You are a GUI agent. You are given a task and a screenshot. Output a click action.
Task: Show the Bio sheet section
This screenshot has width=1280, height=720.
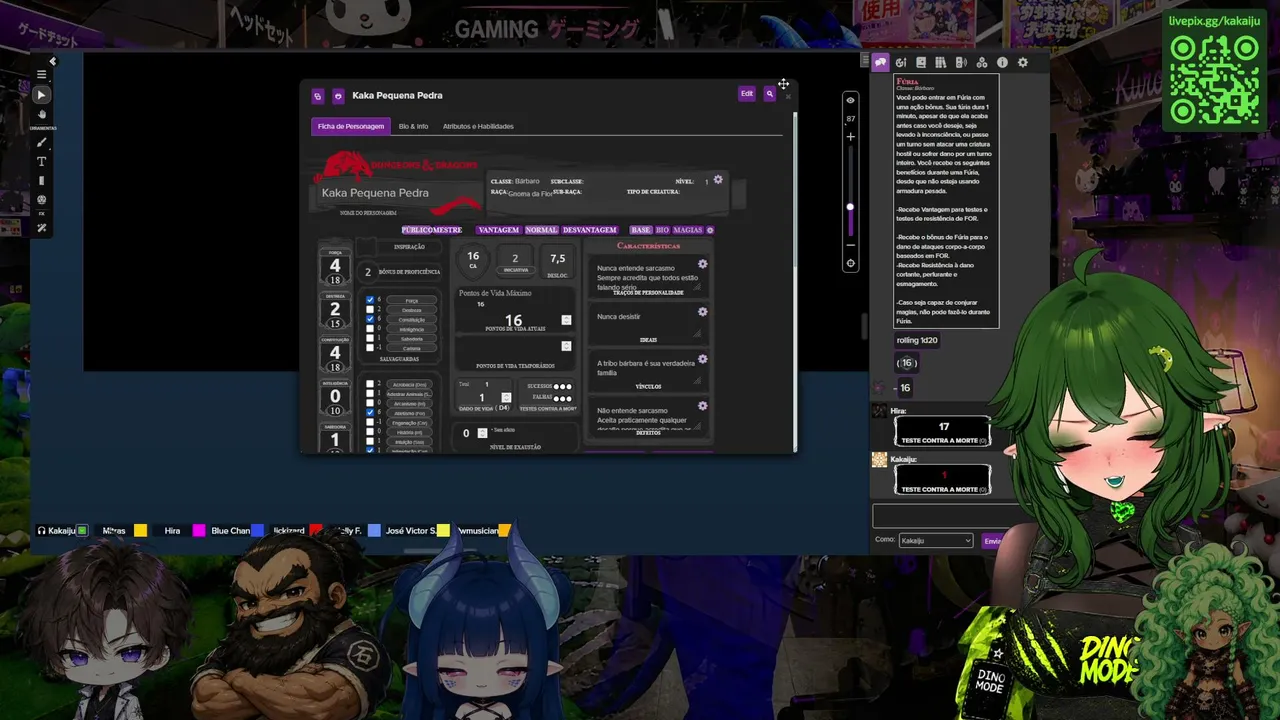[x=662, y=230]
